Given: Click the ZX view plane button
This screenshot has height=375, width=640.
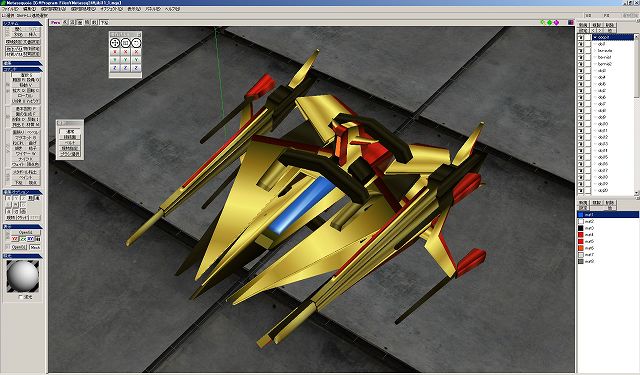Looking at the screenshot, I should 23,239.
